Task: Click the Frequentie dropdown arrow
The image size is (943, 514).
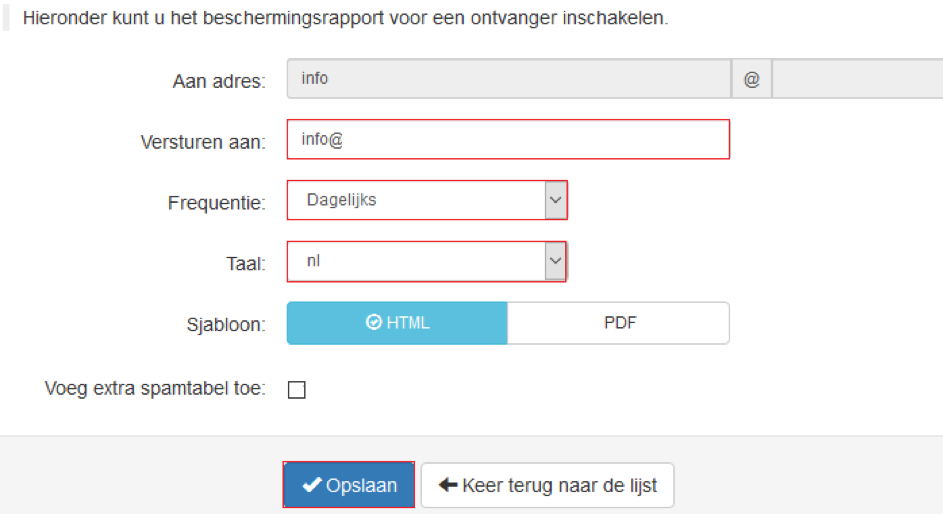Action: [555, 200]
